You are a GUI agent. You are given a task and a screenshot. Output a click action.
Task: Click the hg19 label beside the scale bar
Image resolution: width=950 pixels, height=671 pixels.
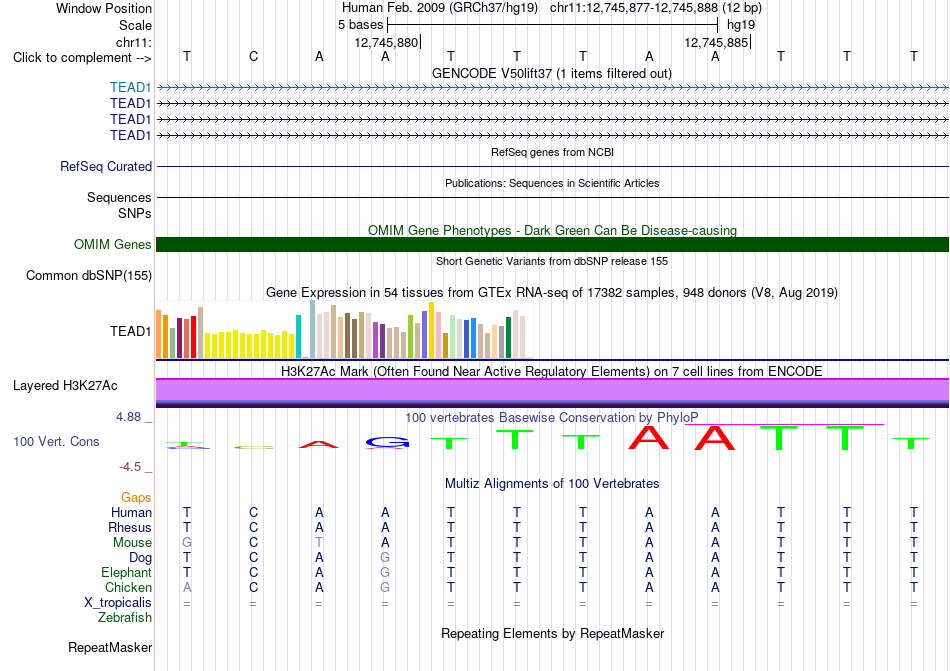pyautogui.click(x=741, y=25)
